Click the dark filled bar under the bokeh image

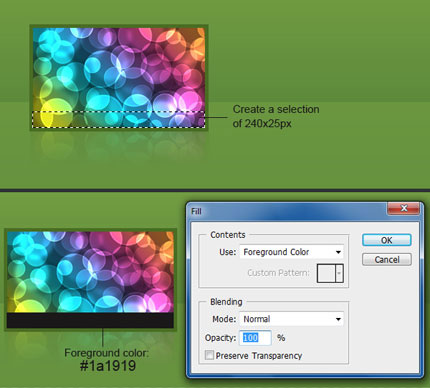pyautogui.click(x=90, y=320)
